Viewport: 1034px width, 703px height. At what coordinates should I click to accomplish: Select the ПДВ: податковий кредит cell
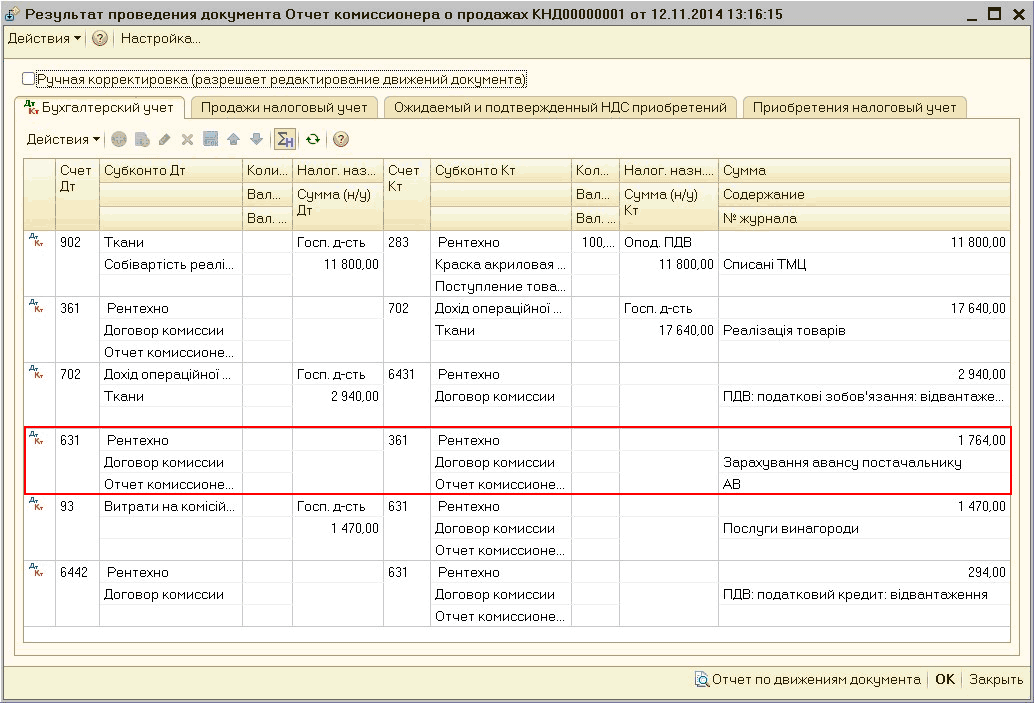864,594
